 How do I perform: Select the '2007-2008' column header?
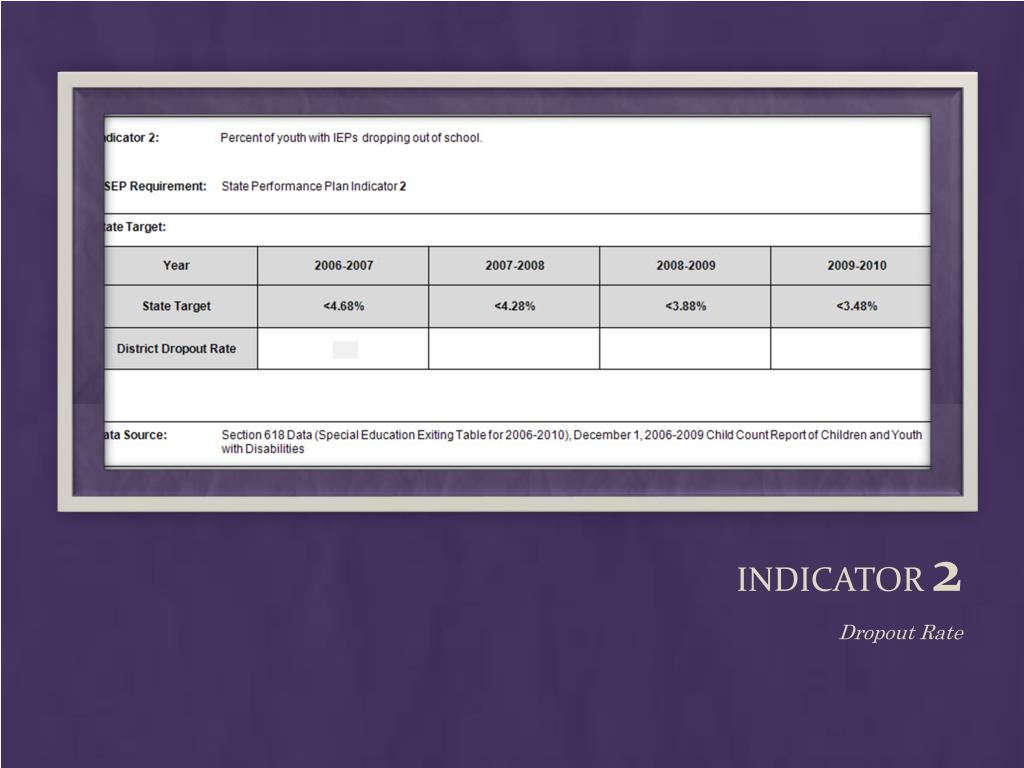pos(514,266)
